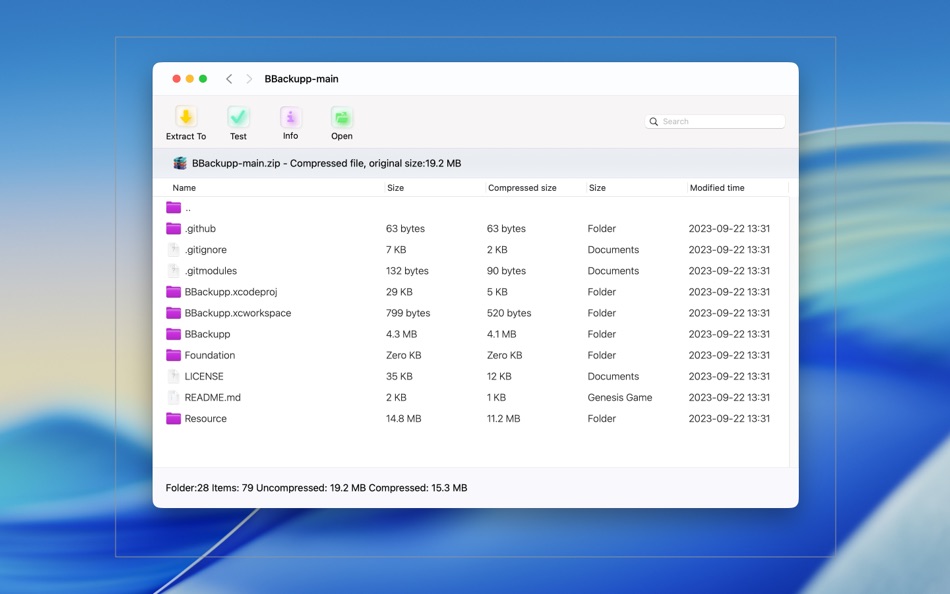Sort by the Name column header

pos(184,188)
